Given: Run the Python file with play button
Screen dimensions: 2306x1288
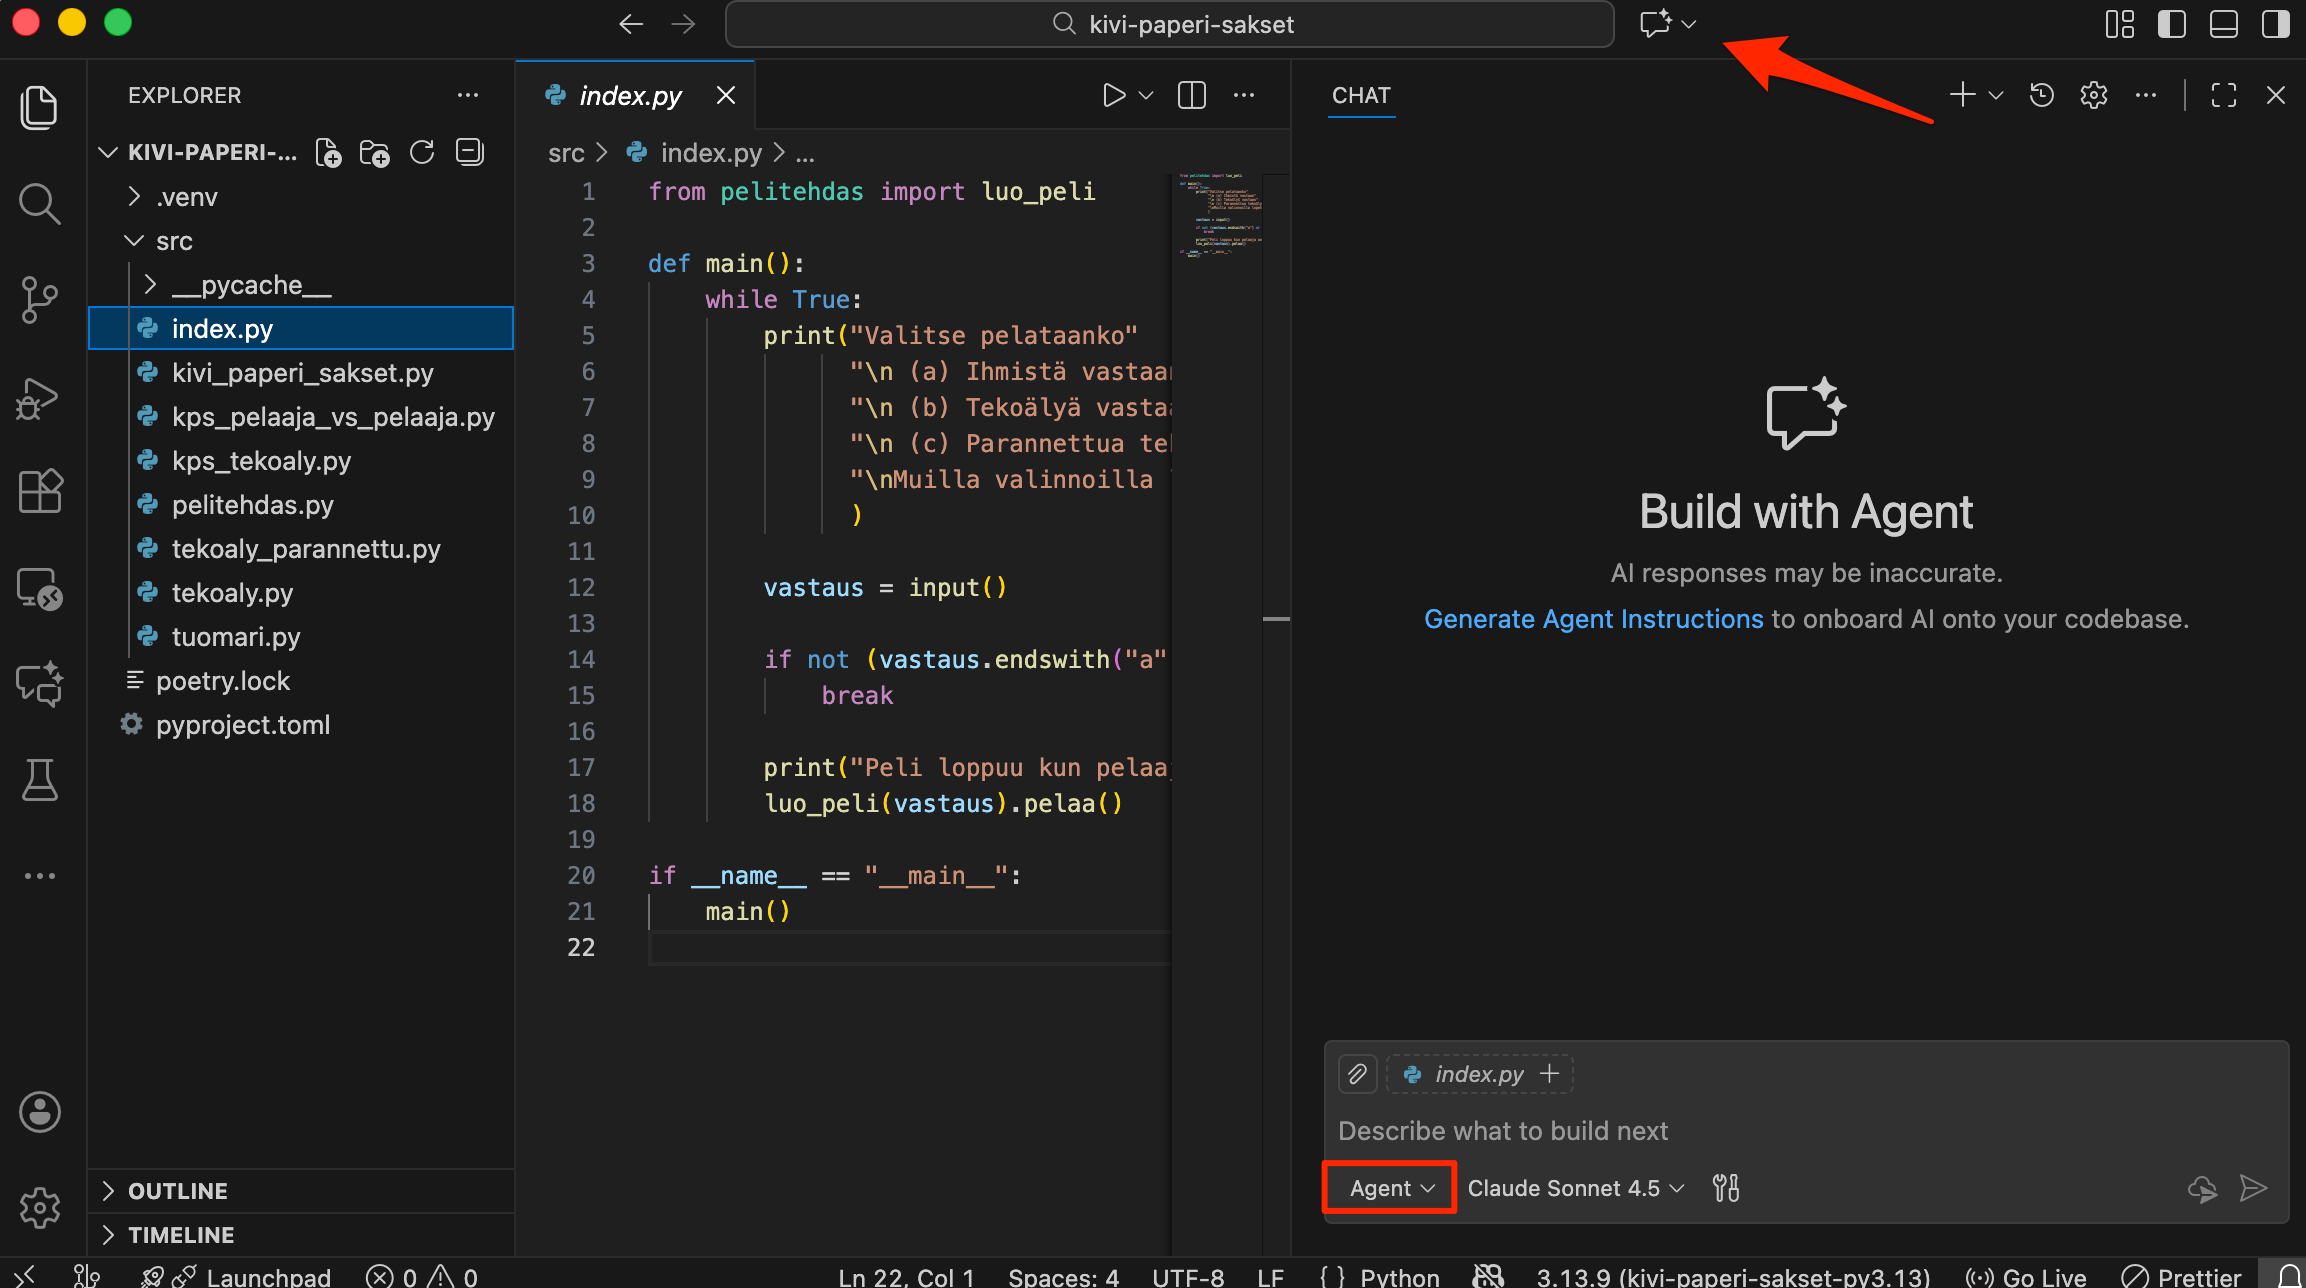Looking at the screenshot, I should tap(1113, 95).
